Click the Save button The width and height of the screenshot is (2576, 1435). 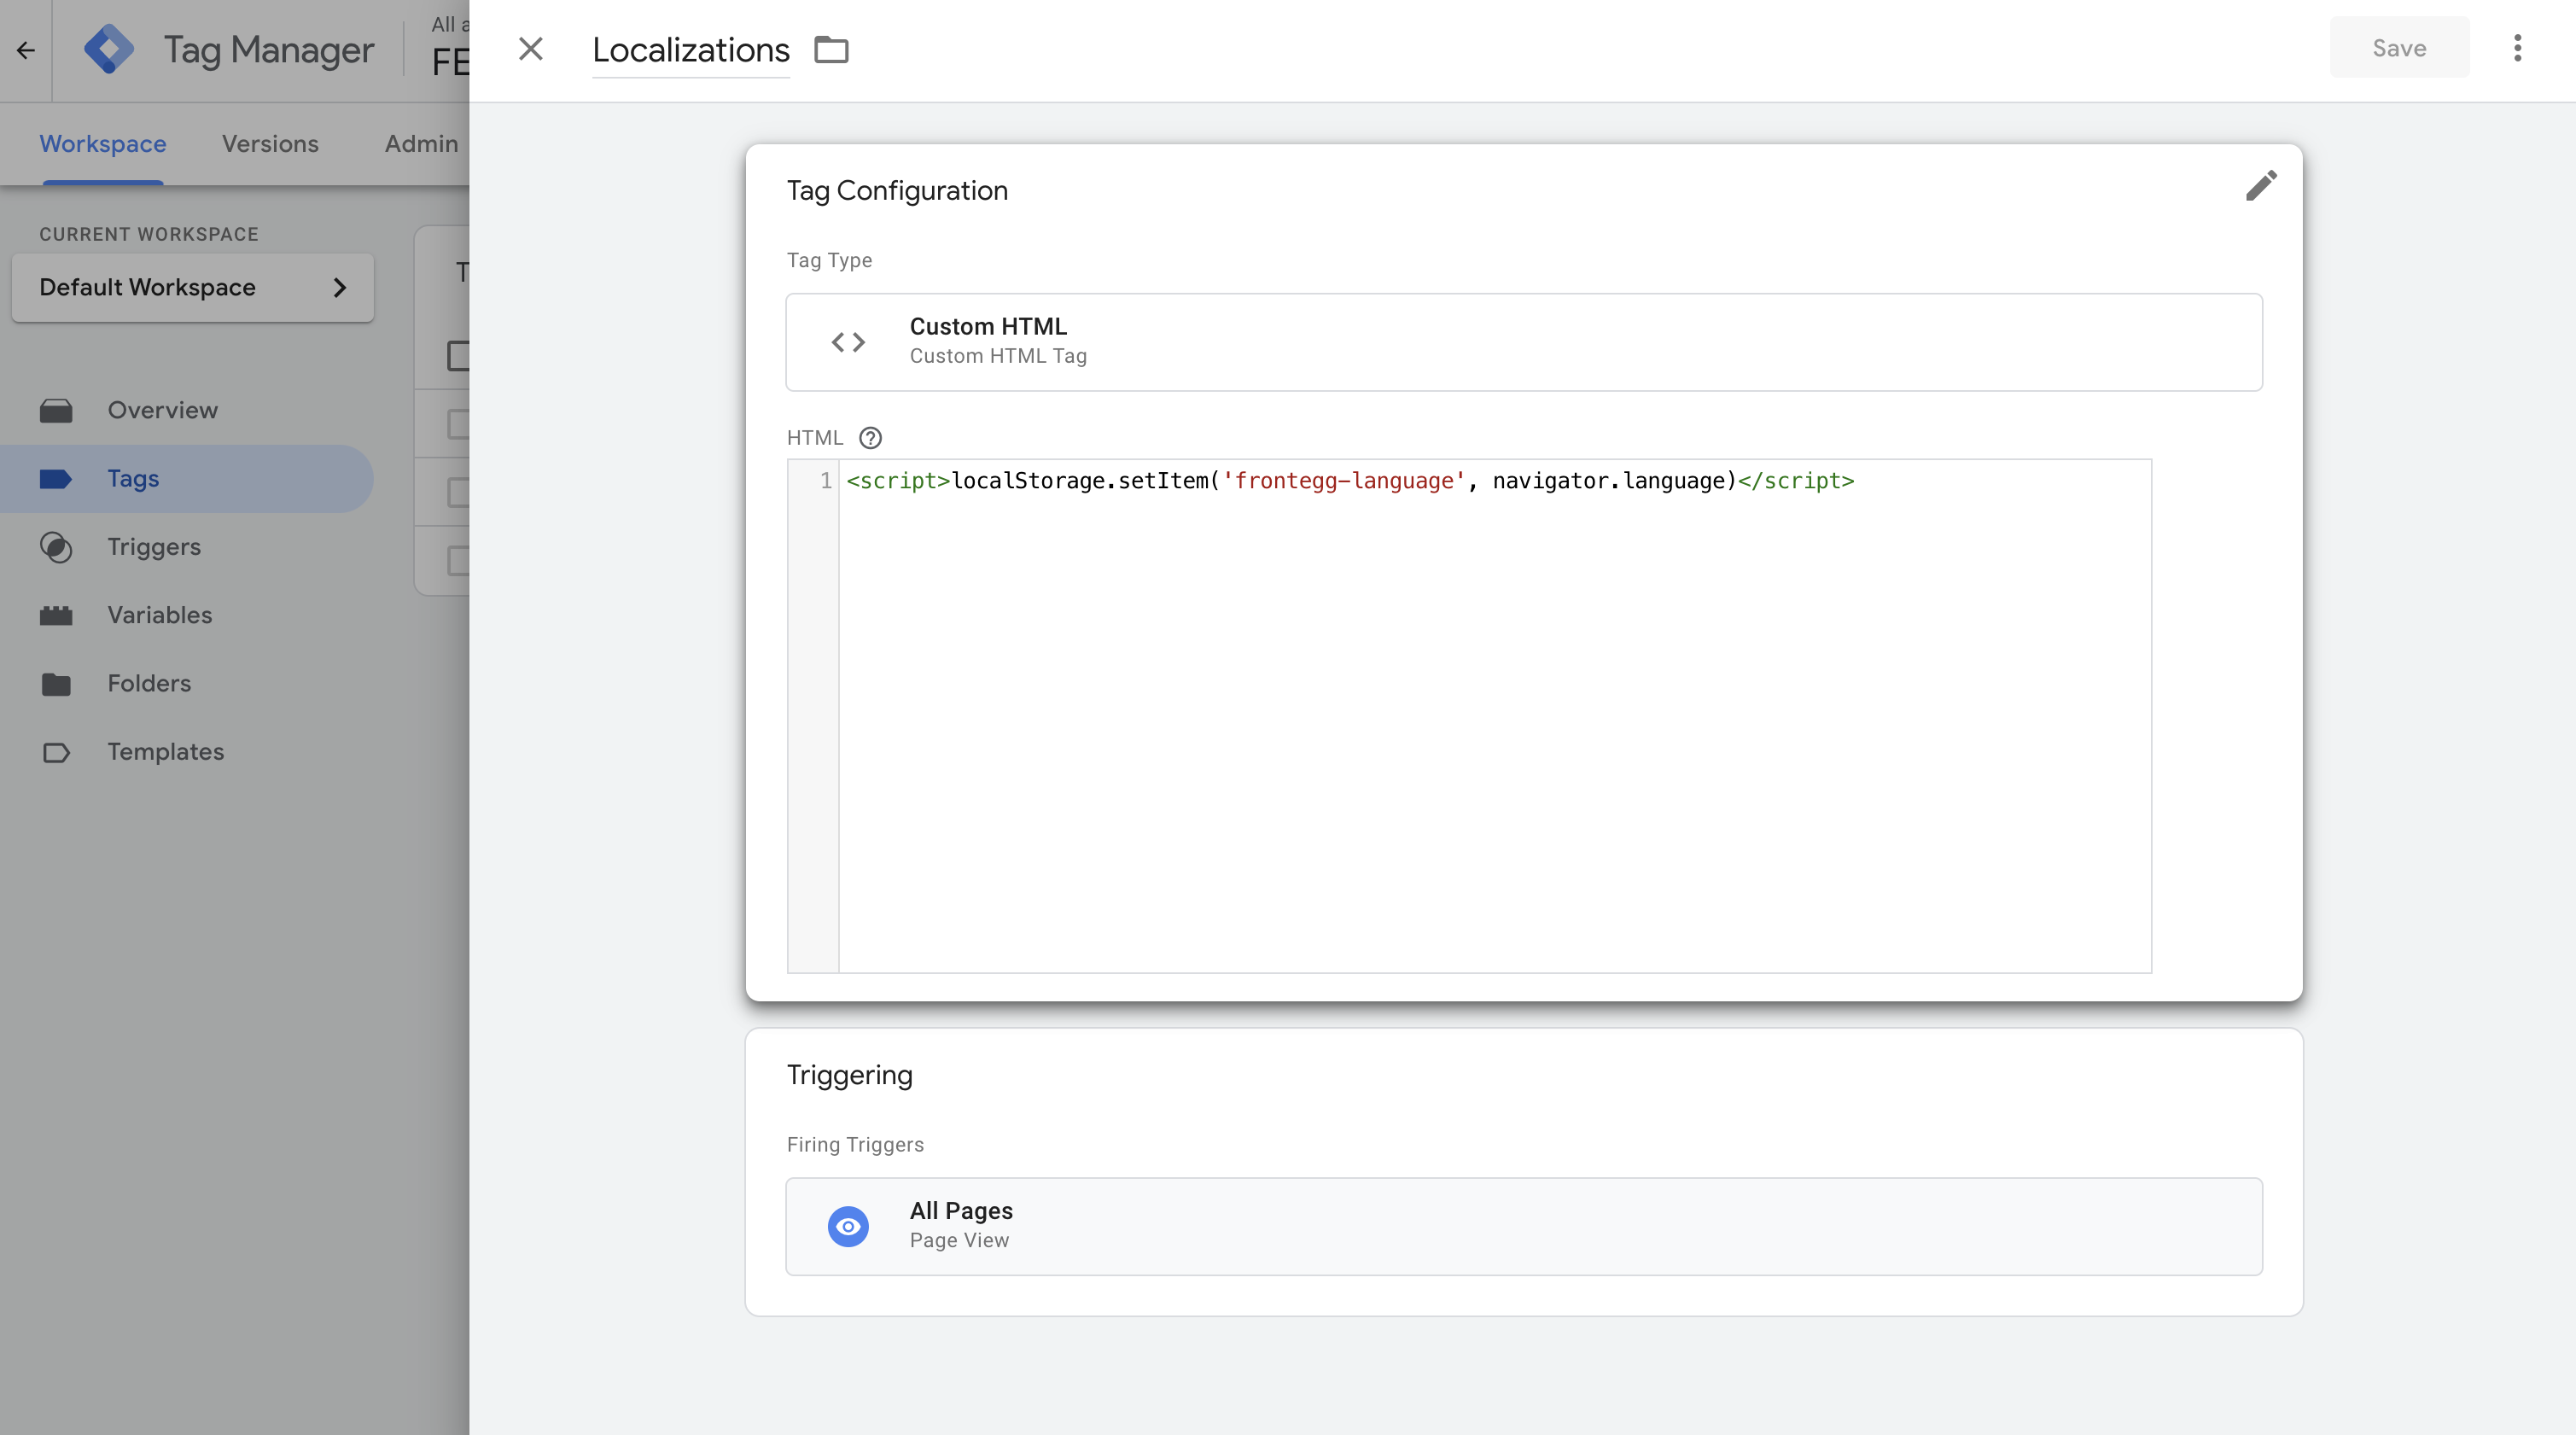(x=2399, y=46)
